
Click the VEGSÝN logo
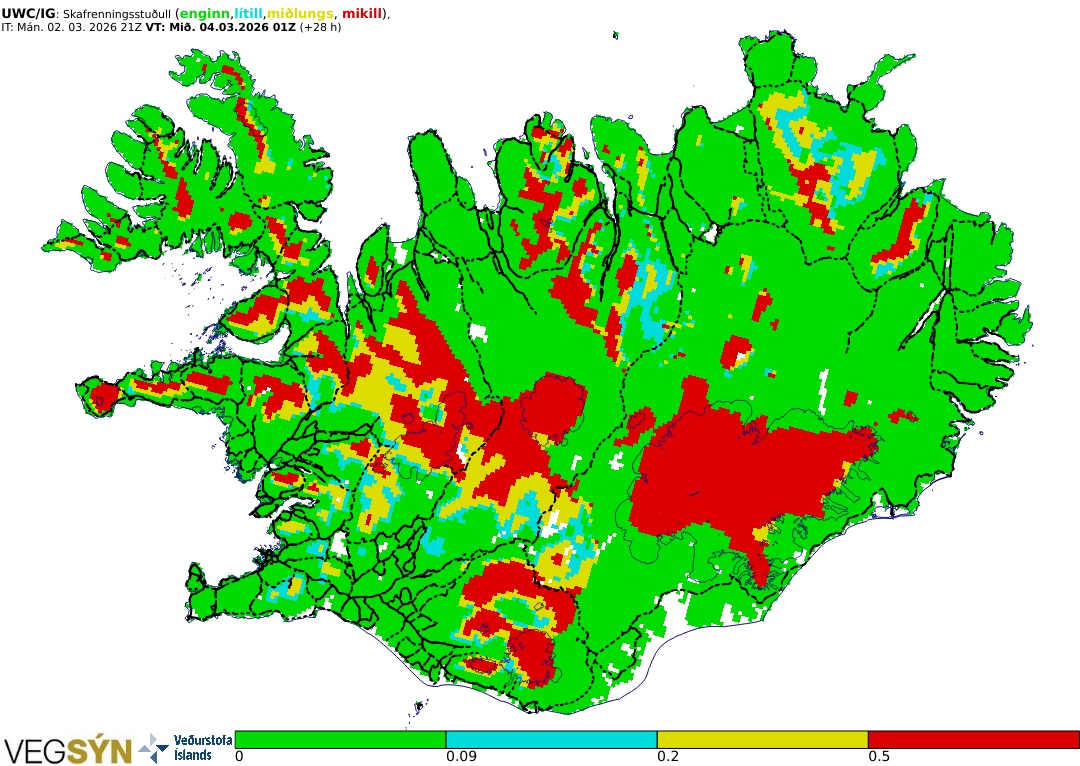click(68, 750)
